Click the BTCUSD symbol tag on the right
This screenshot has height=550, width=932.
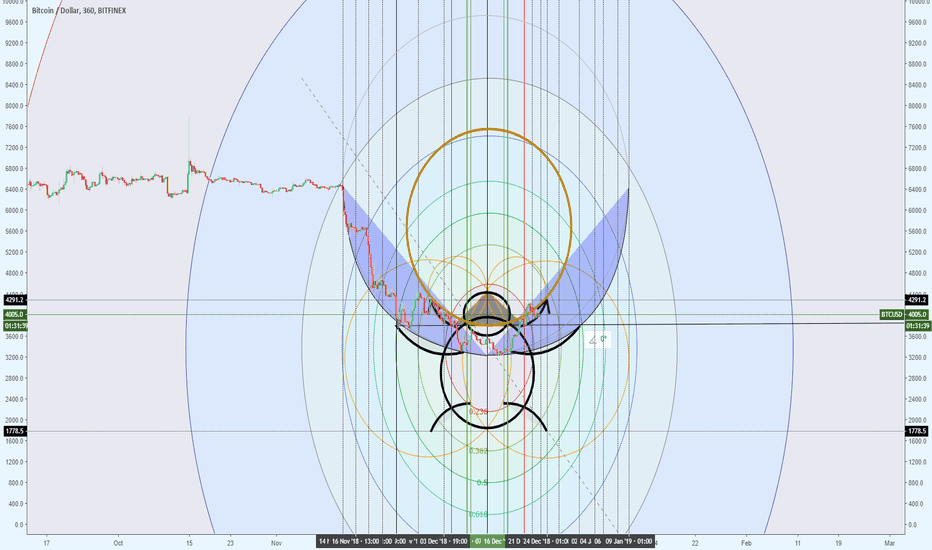pyautogui.click(x=892, y=315)
